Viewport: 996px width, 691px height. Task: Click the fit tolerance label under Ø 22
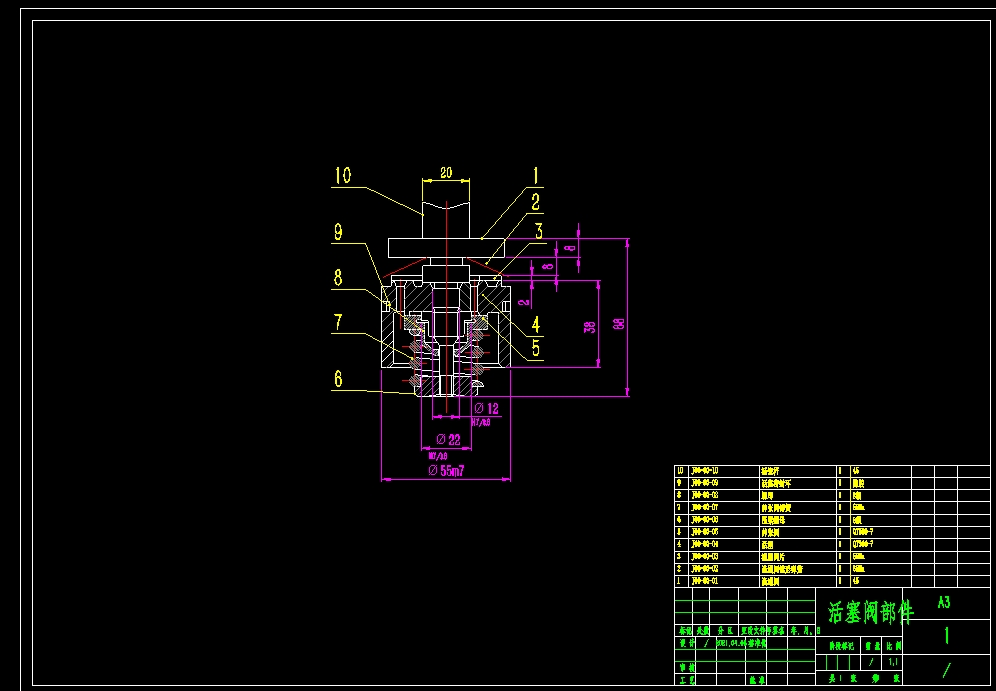click(x=438, y=455)
